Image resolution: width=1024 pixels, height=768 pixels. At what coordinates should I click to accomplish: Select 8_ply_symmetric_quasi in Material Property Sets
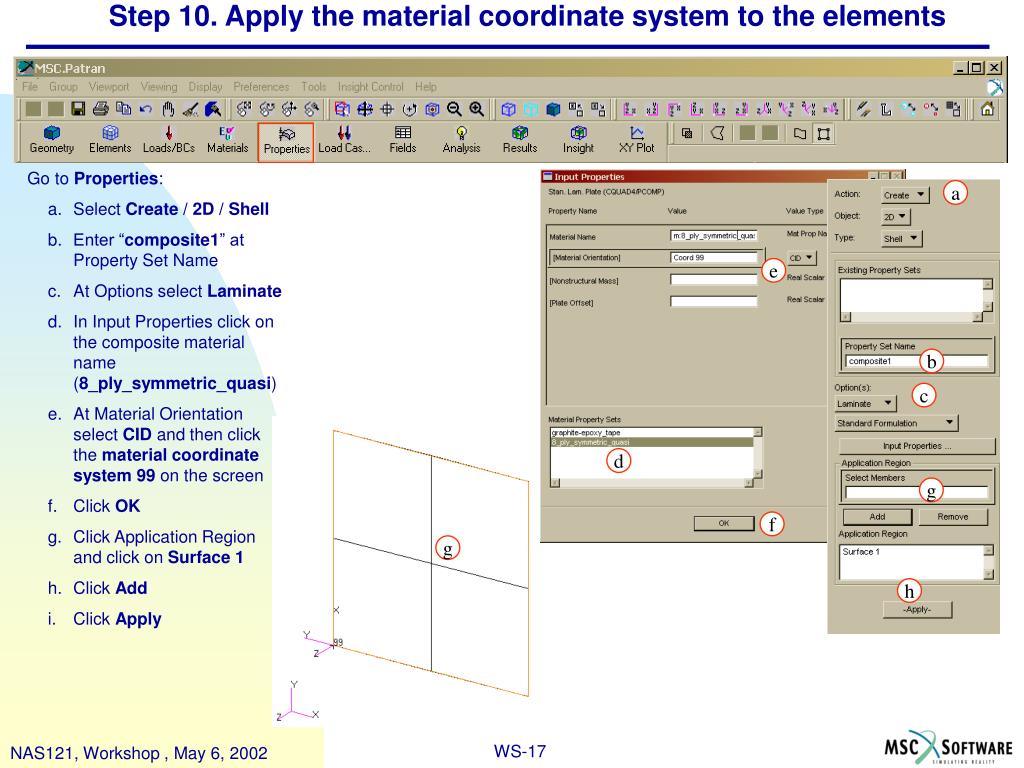[x=652, y=442]
